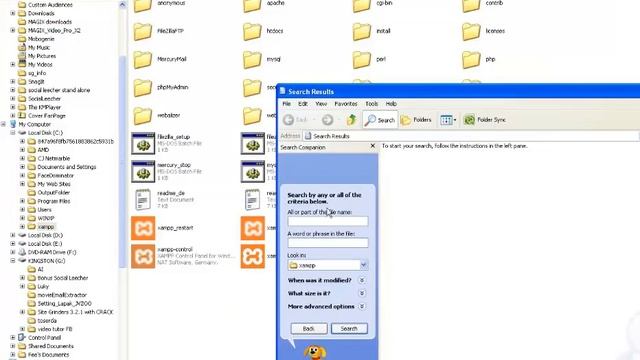Open the Favorites menu
This screenshot has height=360, width=640.
[x=346, y=104]
